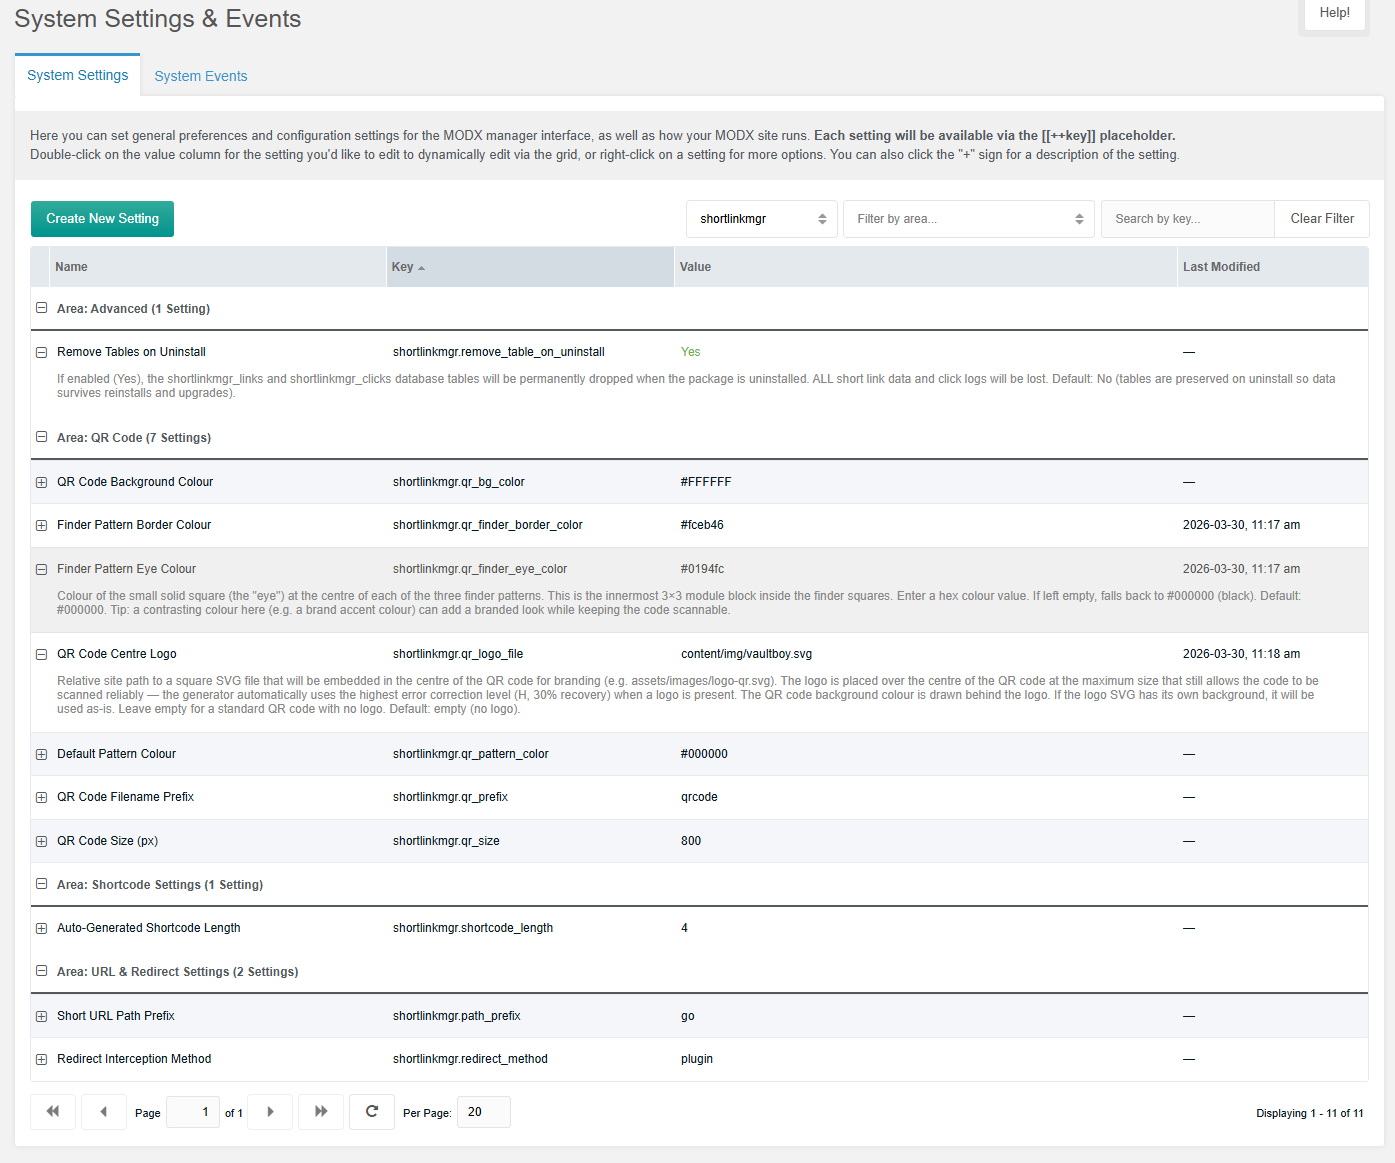Collapse the Area: QR Code group
1395x1163 pixels.
(42, 437)
